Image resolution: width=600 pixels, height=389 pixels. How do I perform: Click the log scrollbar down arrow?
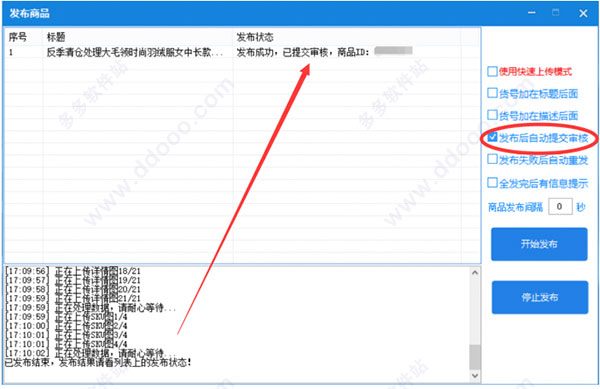point(475,376)
